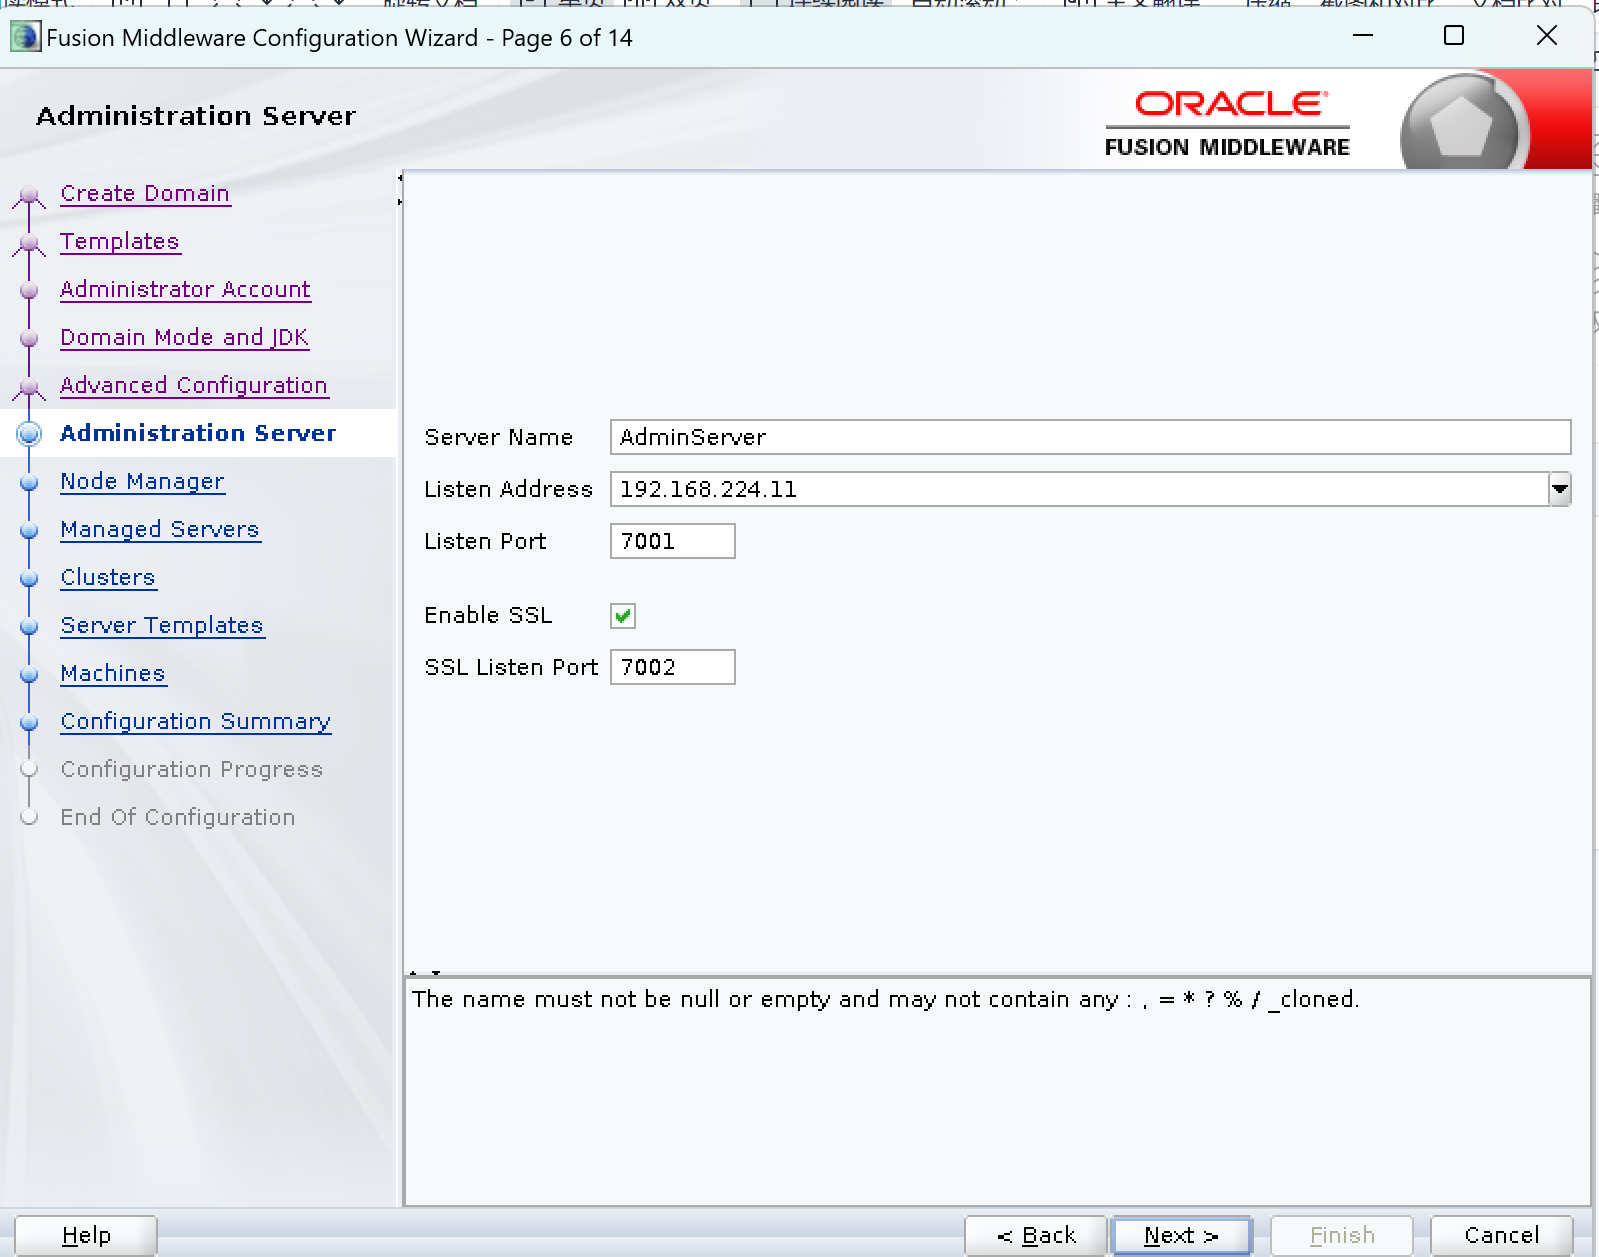The width and height of the screenshot is (1599, 1257).
Task: Click the Advanced Configuration step node icon
Action: click(30, 386)
